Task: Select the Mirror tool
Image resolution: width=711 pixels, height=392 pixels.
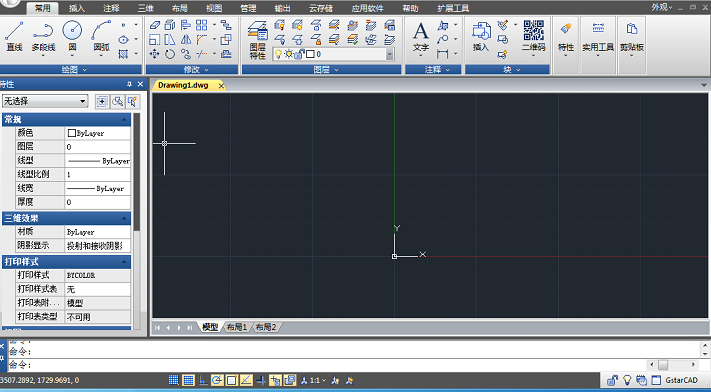Action: coord(185,39)
